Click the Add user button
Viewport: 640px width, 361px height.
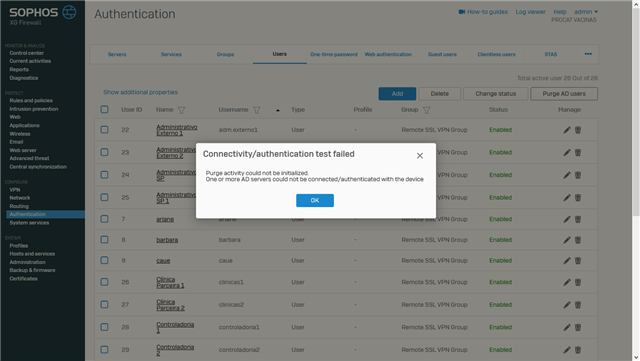coord(397,94)
